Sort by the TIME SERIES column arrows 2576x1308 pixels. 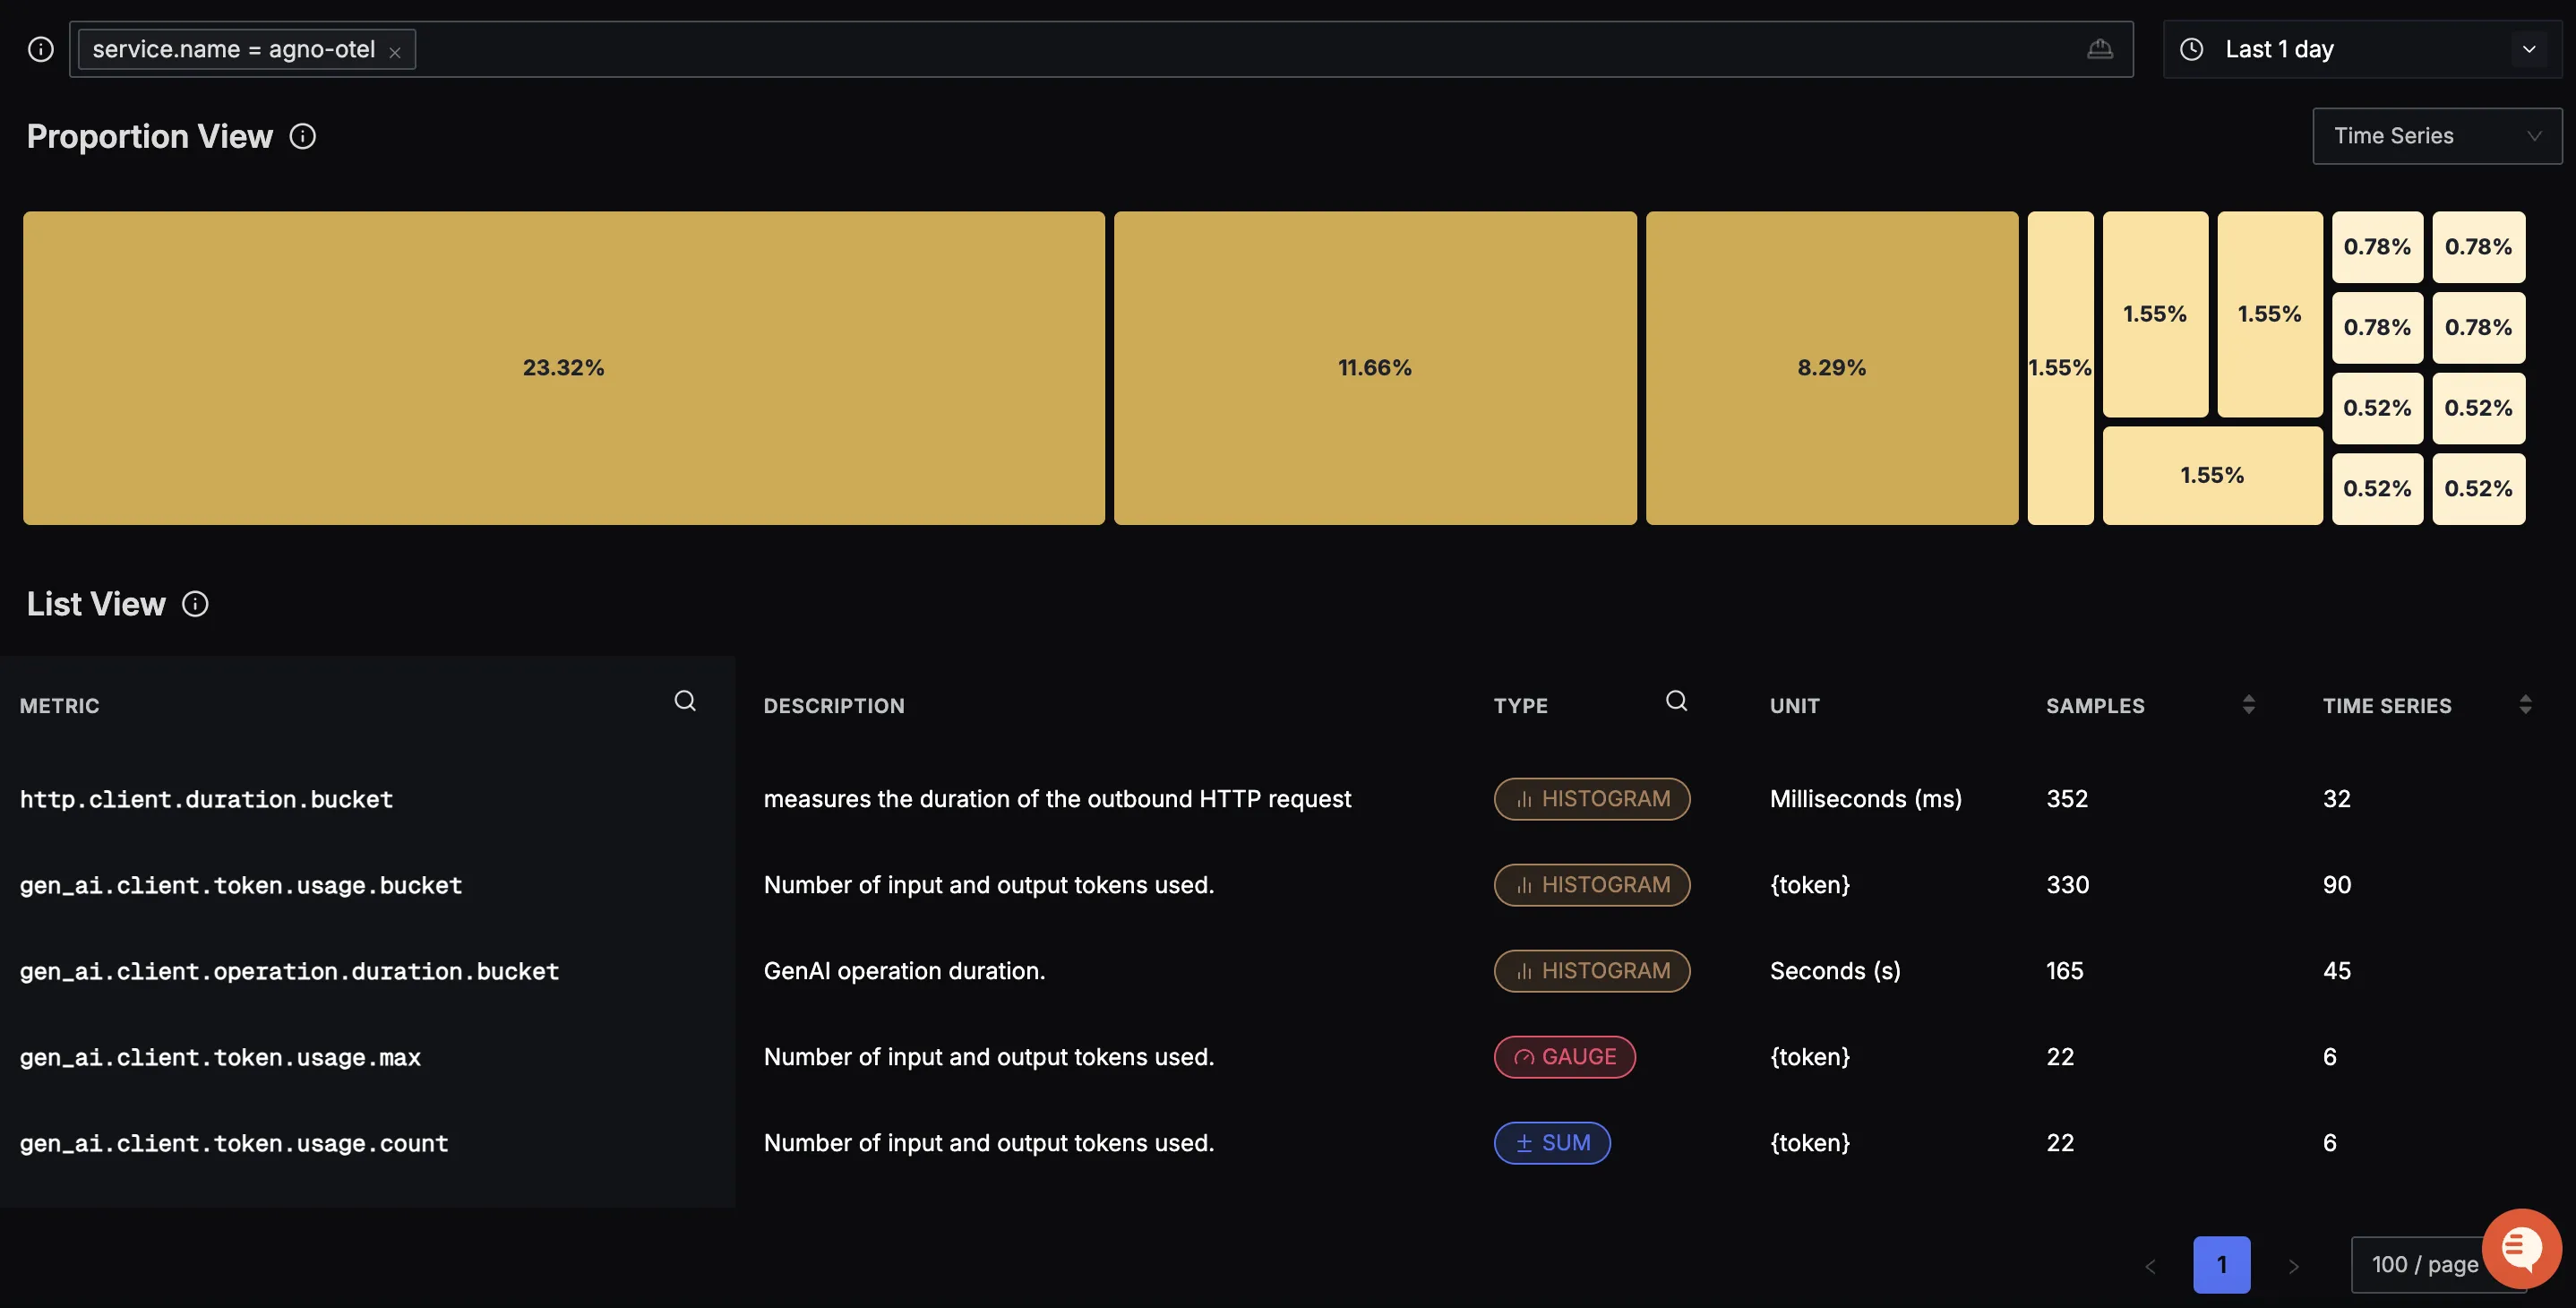2525,705
